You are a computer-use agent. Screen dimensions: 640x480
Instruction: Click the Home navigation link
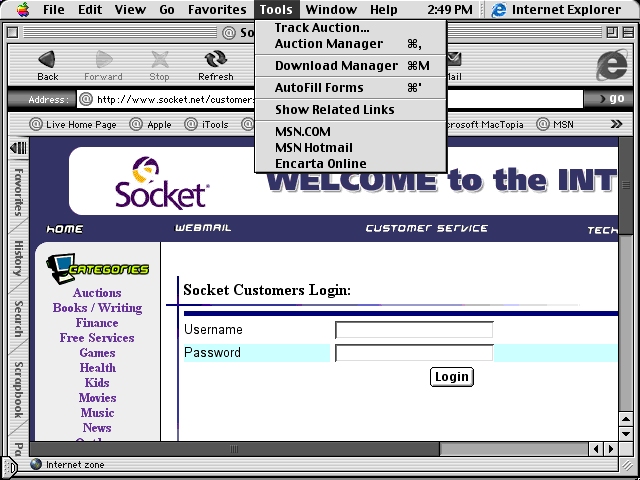(x=65, y=229)
